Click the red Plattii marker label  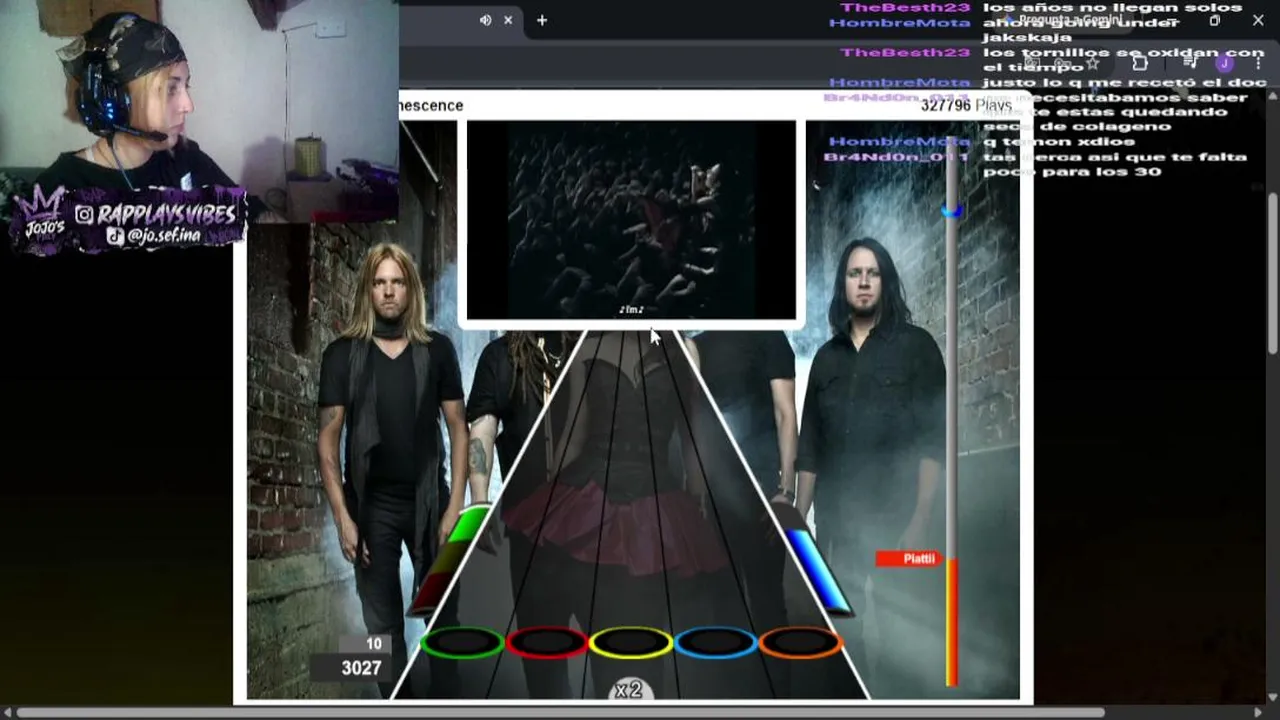click(x=909, y=559)
